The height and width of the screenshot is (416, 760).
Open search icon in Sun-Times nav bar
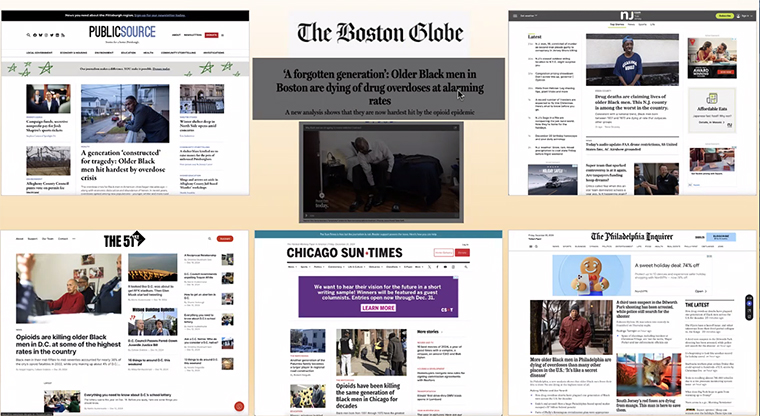click(466, 267)
